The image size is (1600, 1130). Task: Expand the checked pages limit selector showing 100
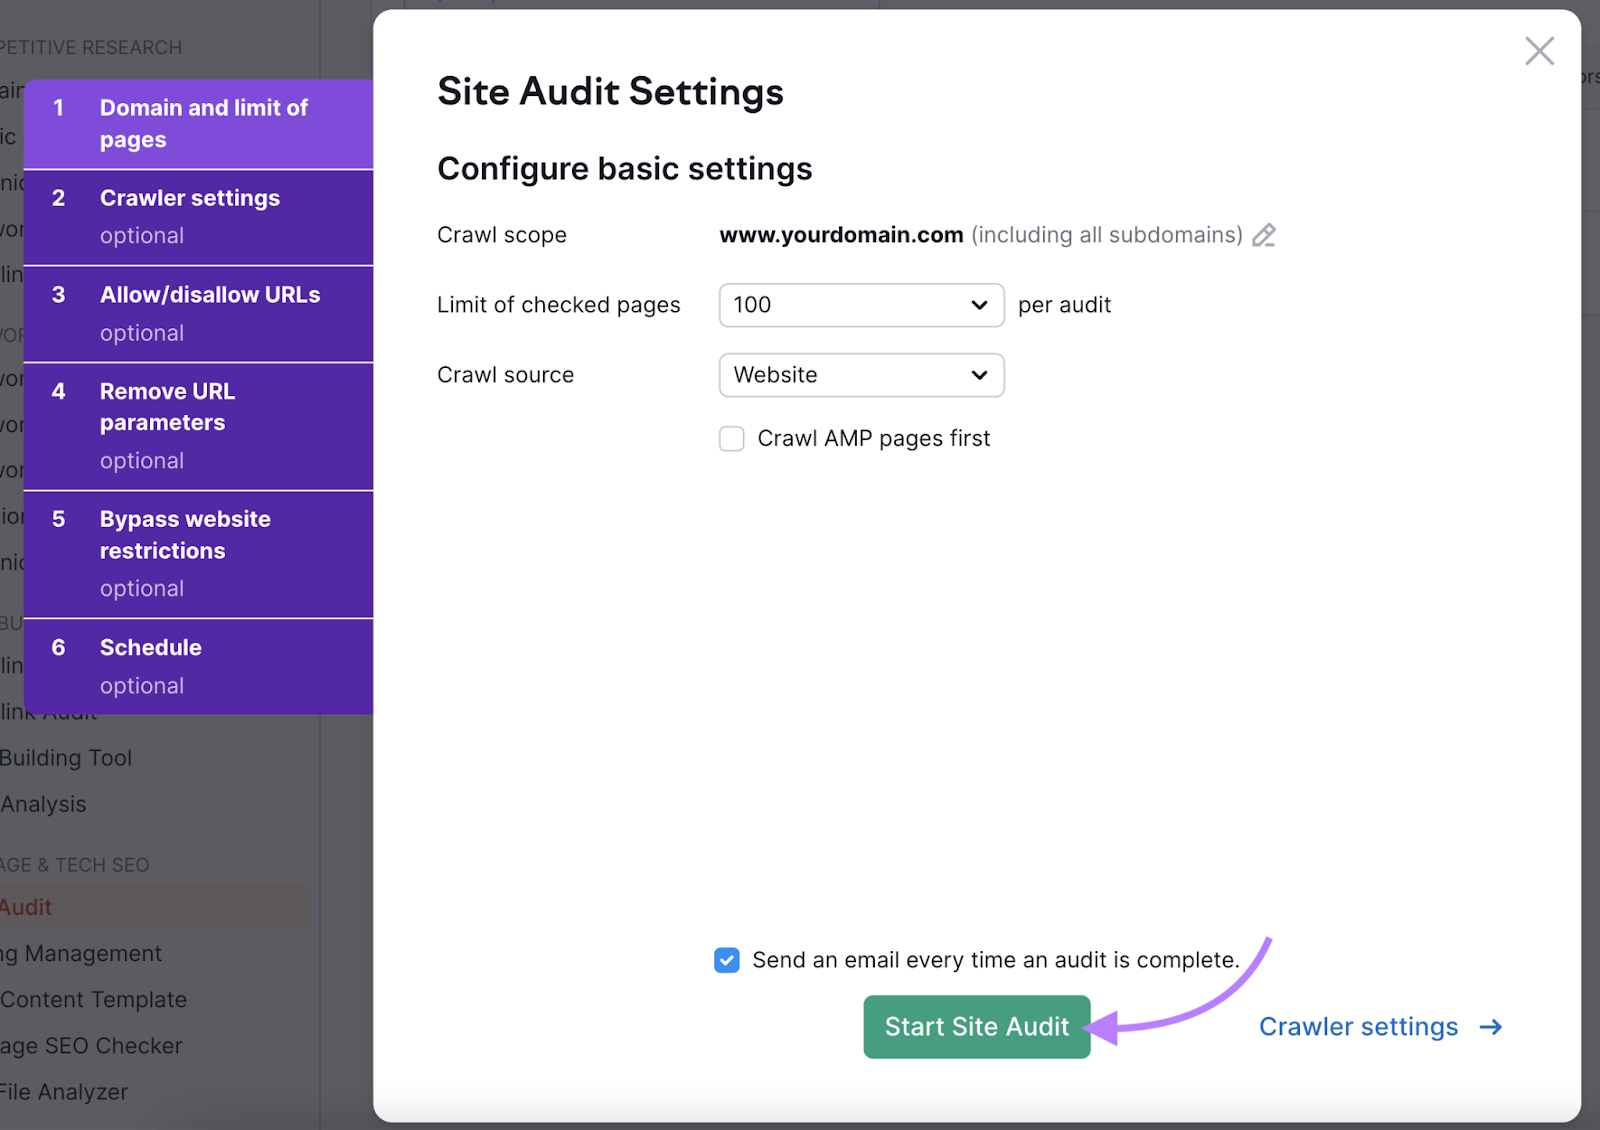860,305
